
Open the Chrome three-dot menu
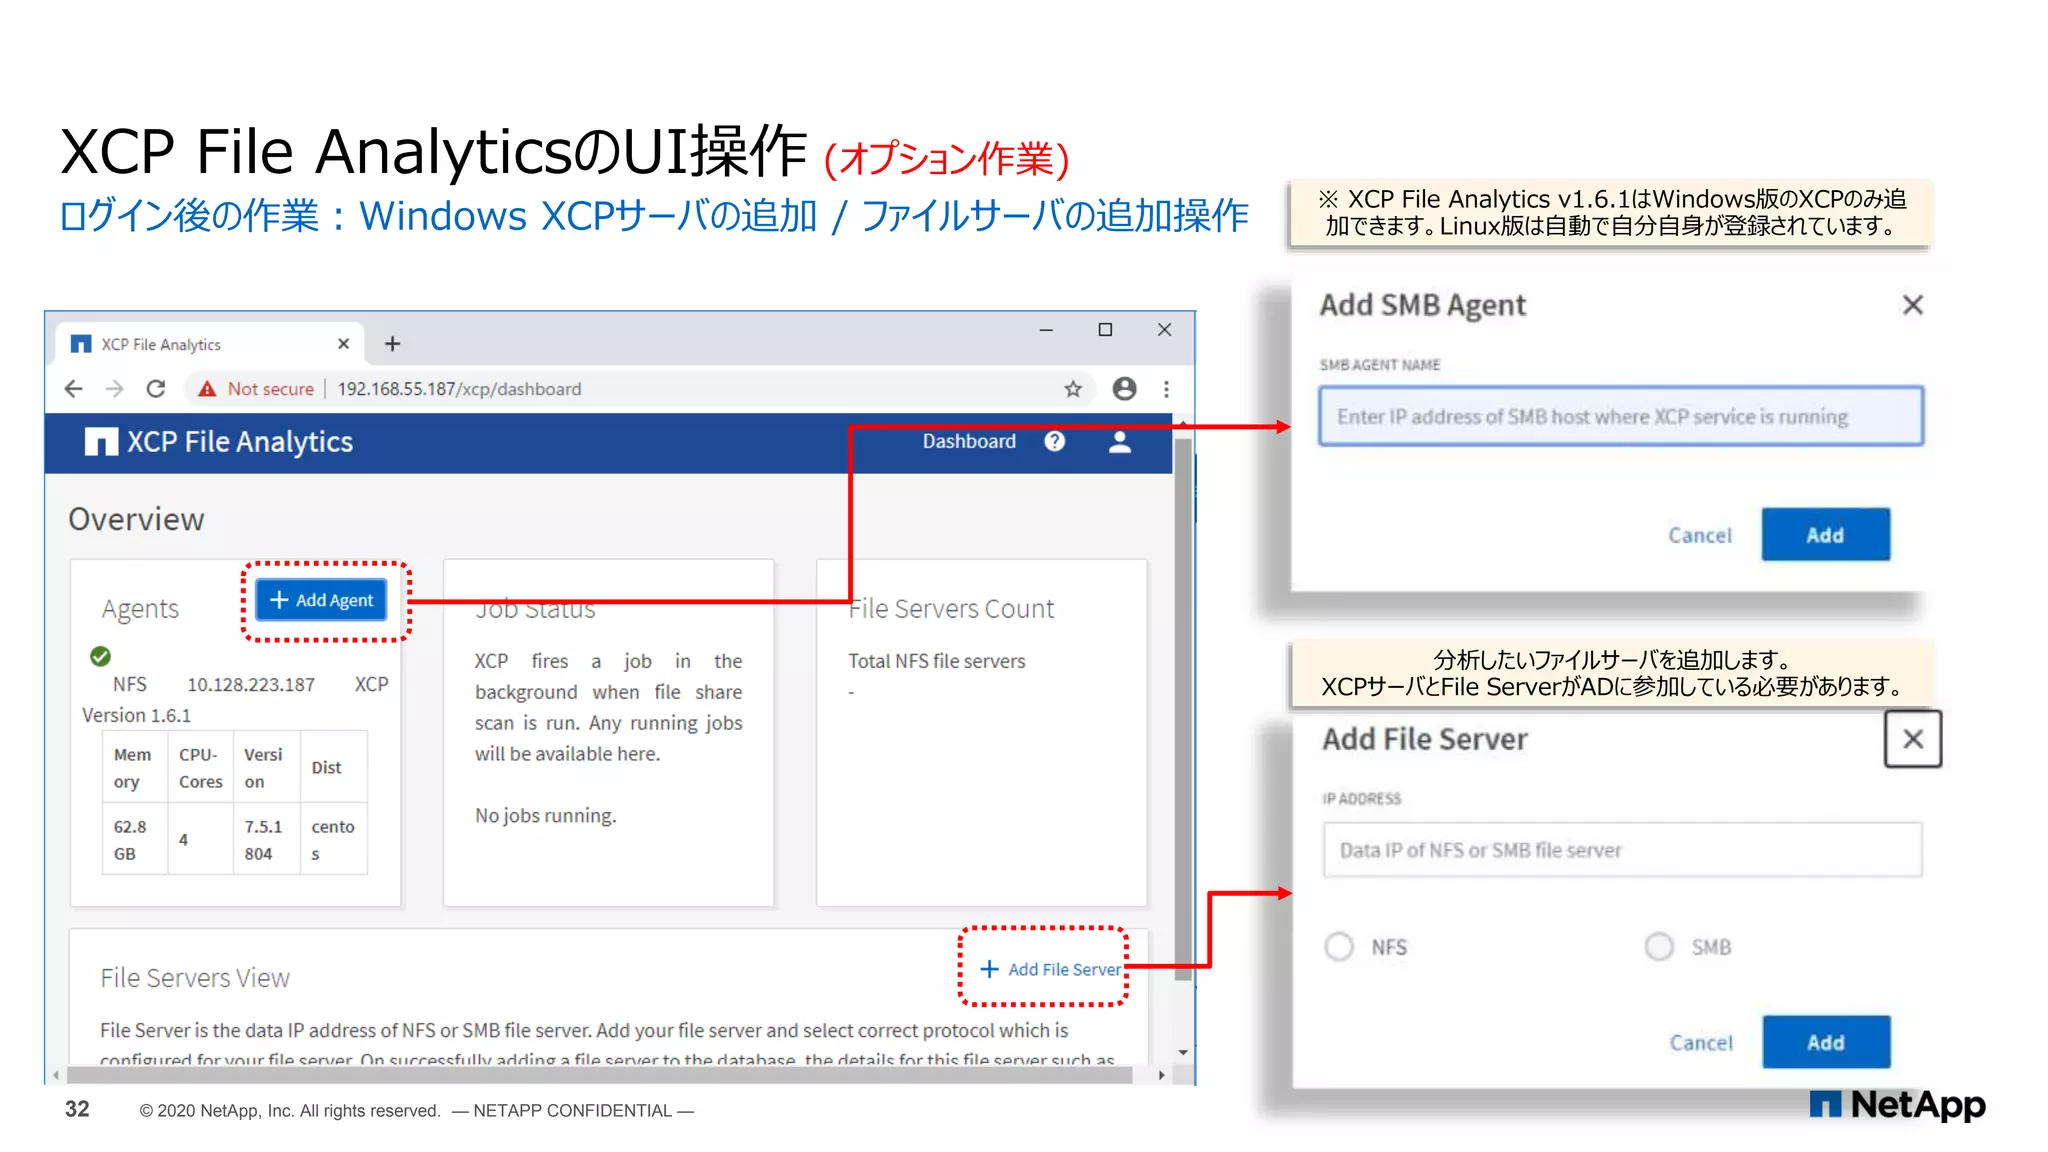pyautogui.click(x=1166, y=389)
